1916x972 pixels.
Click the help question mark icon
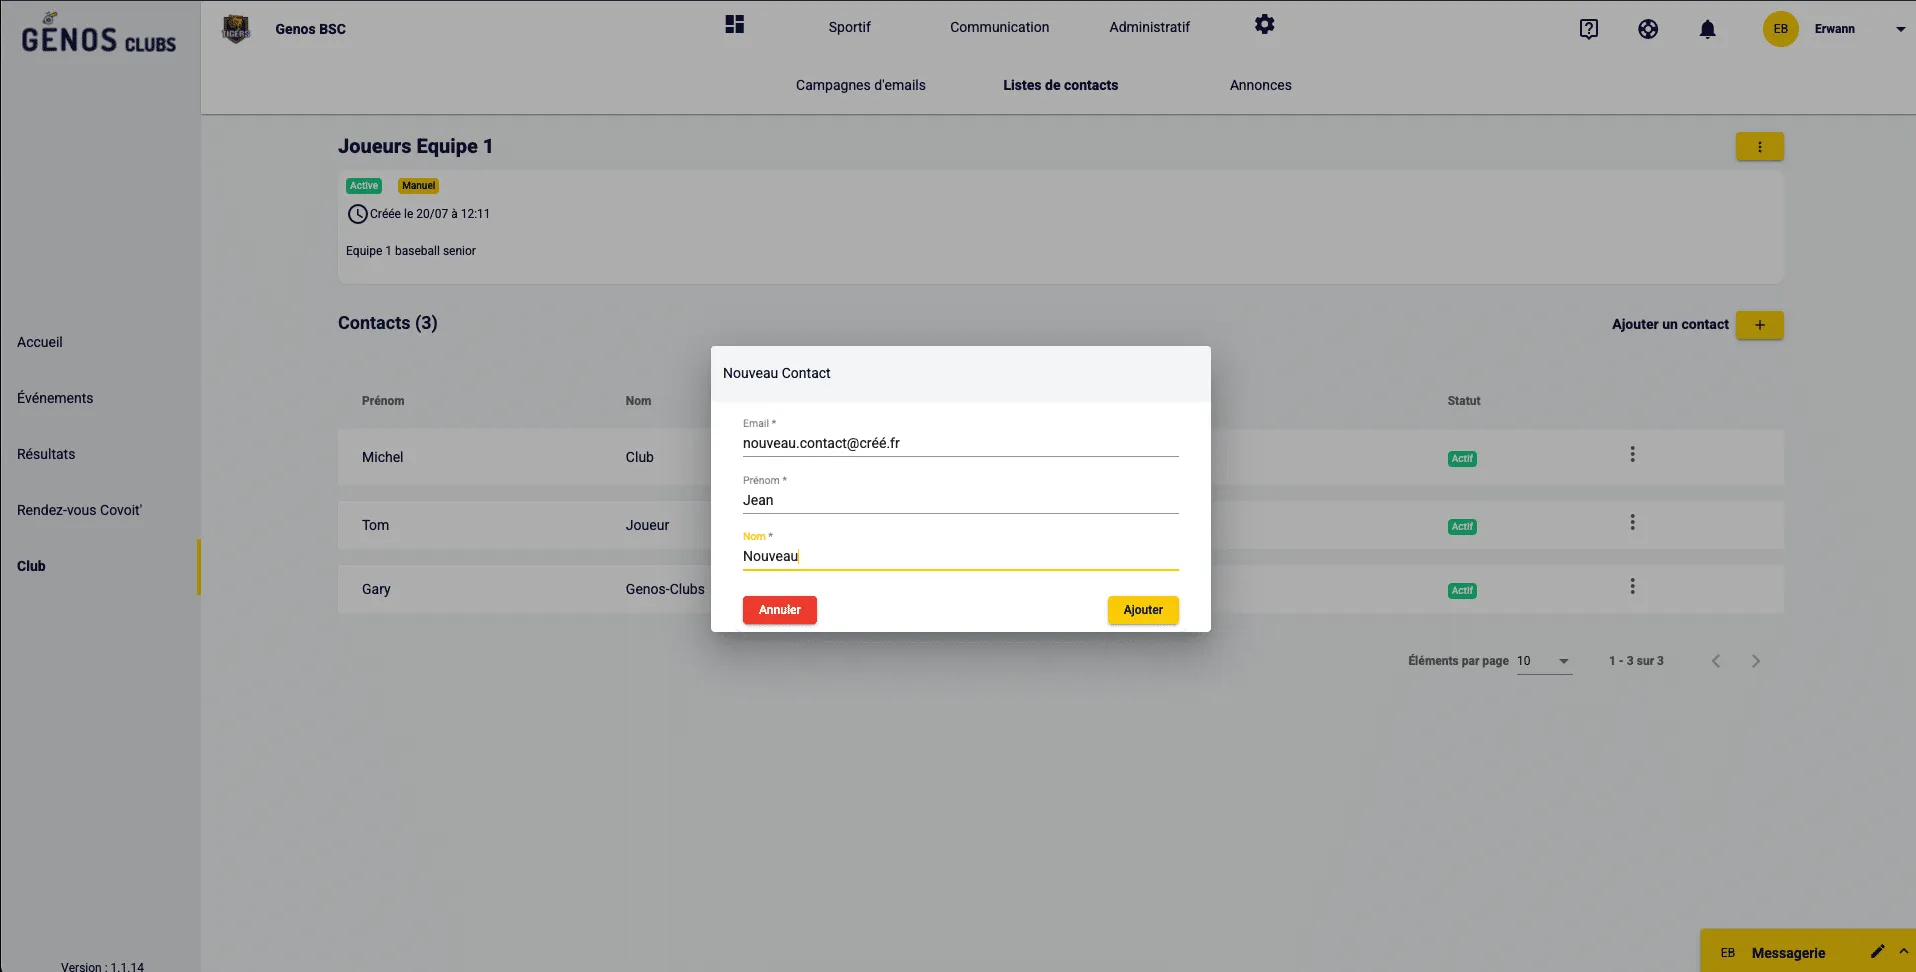1588,29
